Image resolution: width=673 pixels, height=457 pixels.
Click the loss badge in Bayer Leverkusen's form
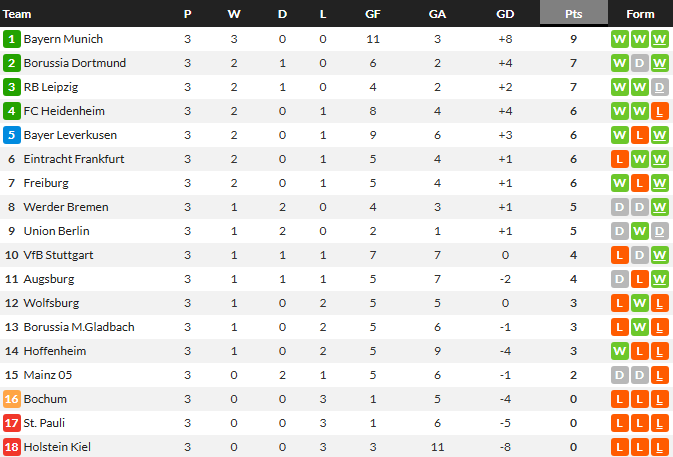click(639, 135)
